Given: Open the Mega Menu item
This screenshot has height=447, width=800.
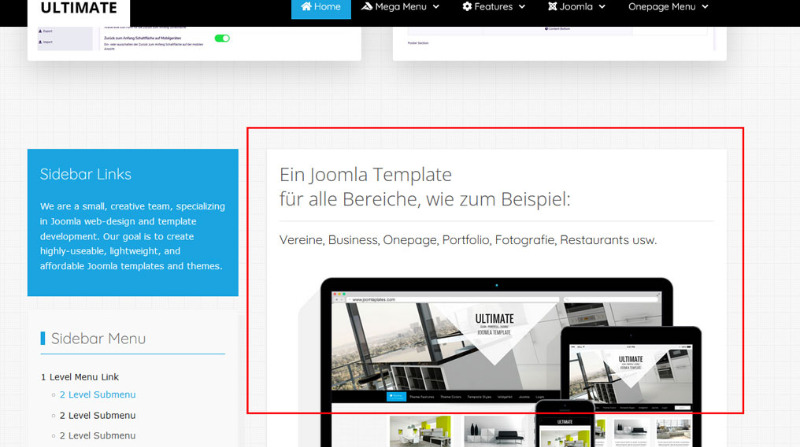Looking at the screenshot, I should [x=400, y=7].
